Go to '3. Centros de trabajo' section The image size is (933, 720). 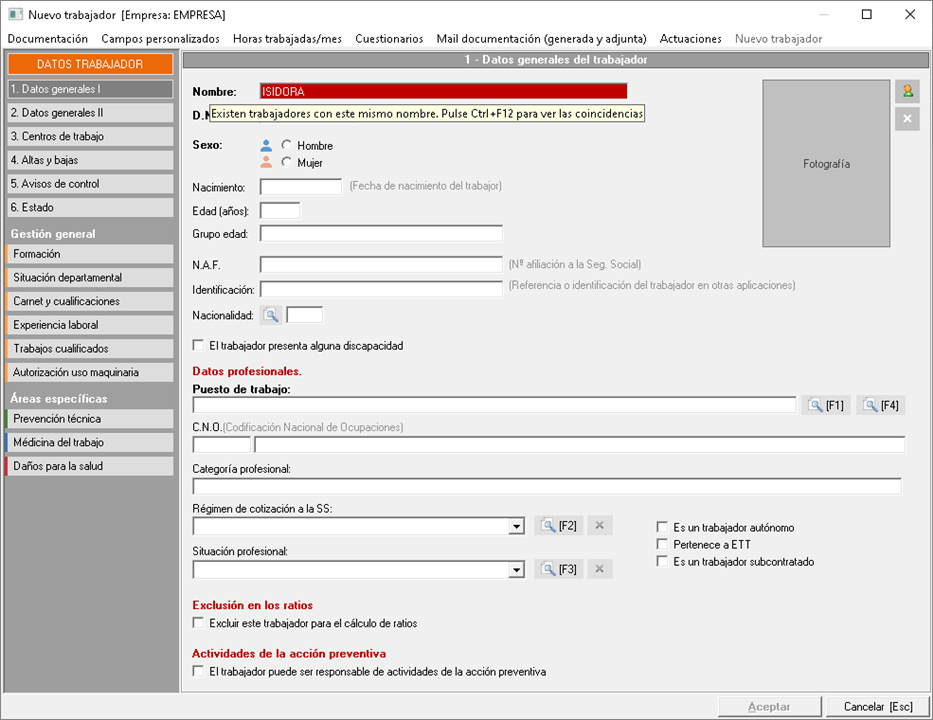pos(76,136)
